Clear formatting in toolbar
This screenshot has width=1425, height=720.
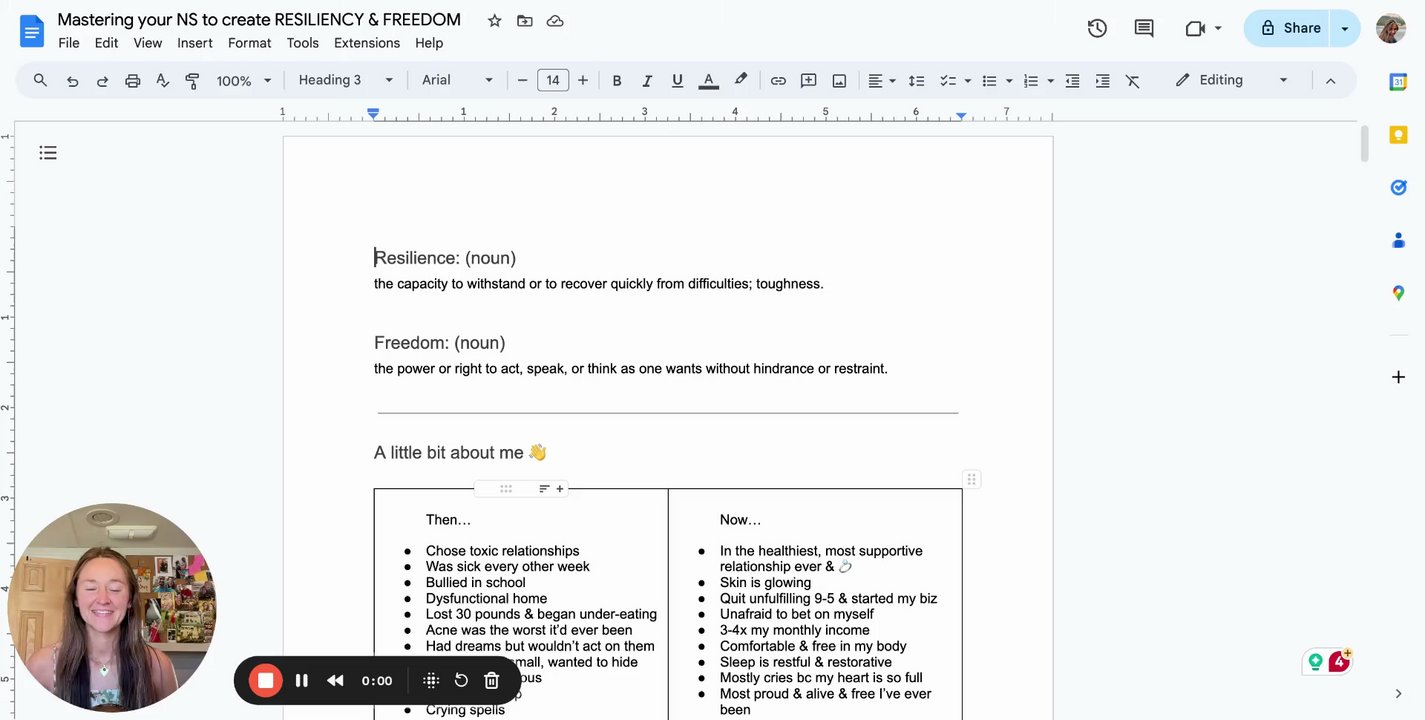tap(1132, 80)
